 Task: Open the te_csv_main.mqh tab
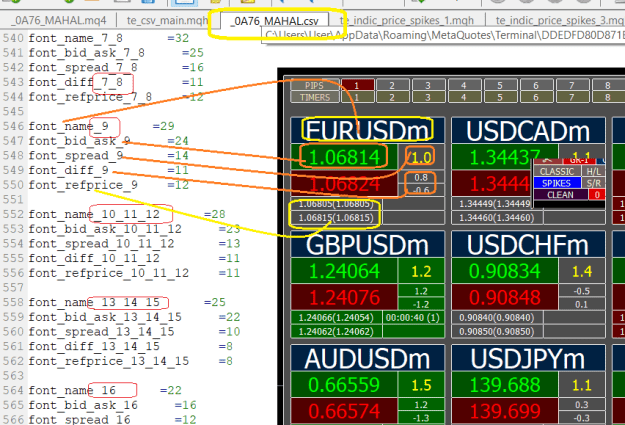(x=168, y=20)
